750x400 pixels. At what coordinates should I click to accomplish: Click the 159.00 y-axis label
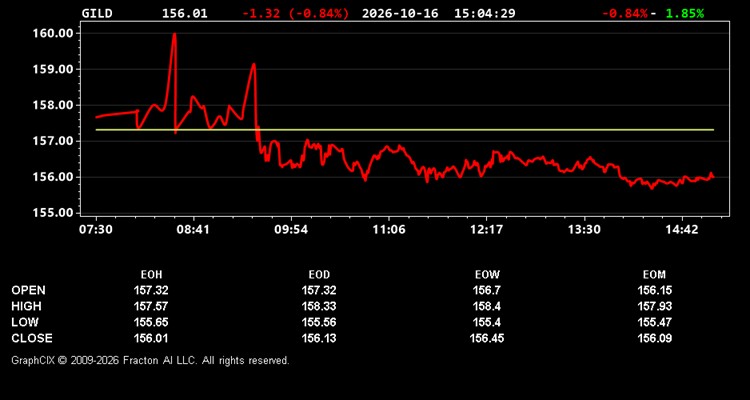pyautogui.click(x=52, y=69)
